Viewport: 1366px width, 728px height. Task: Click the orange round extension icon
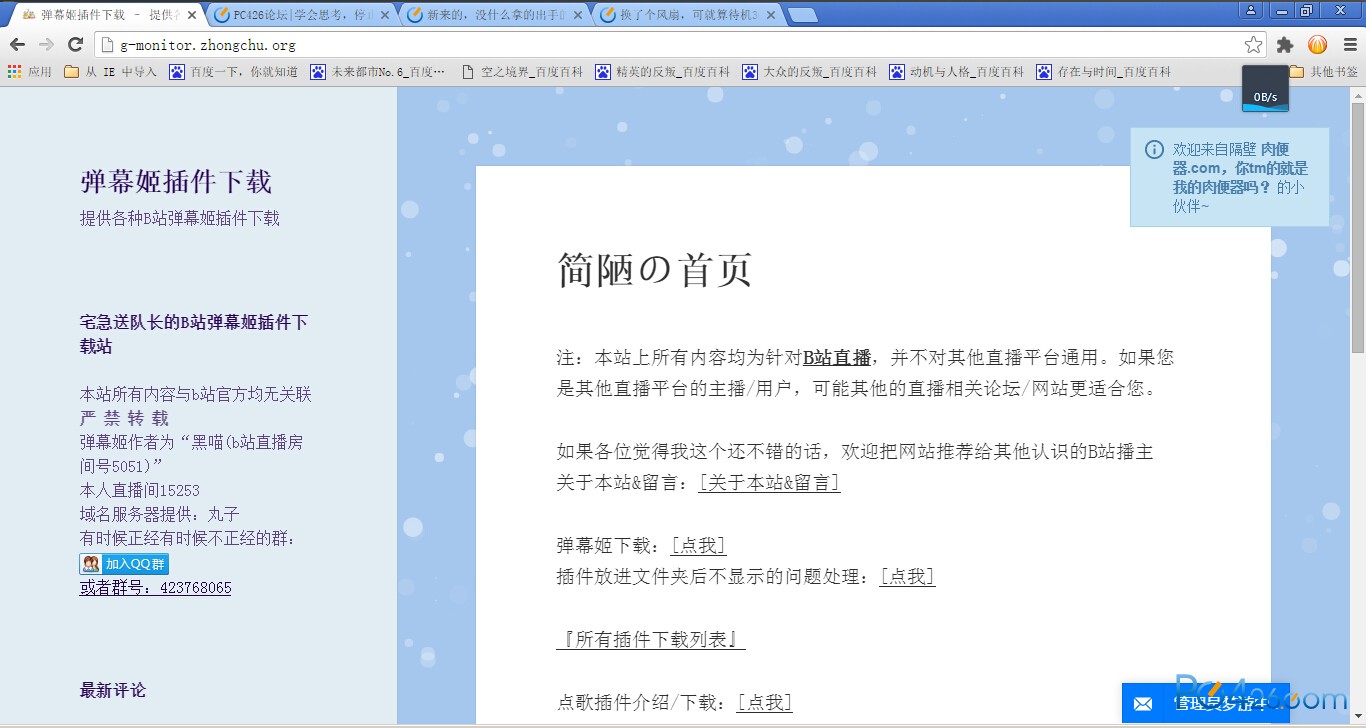pyautogui.click(x=1318, y=45)
